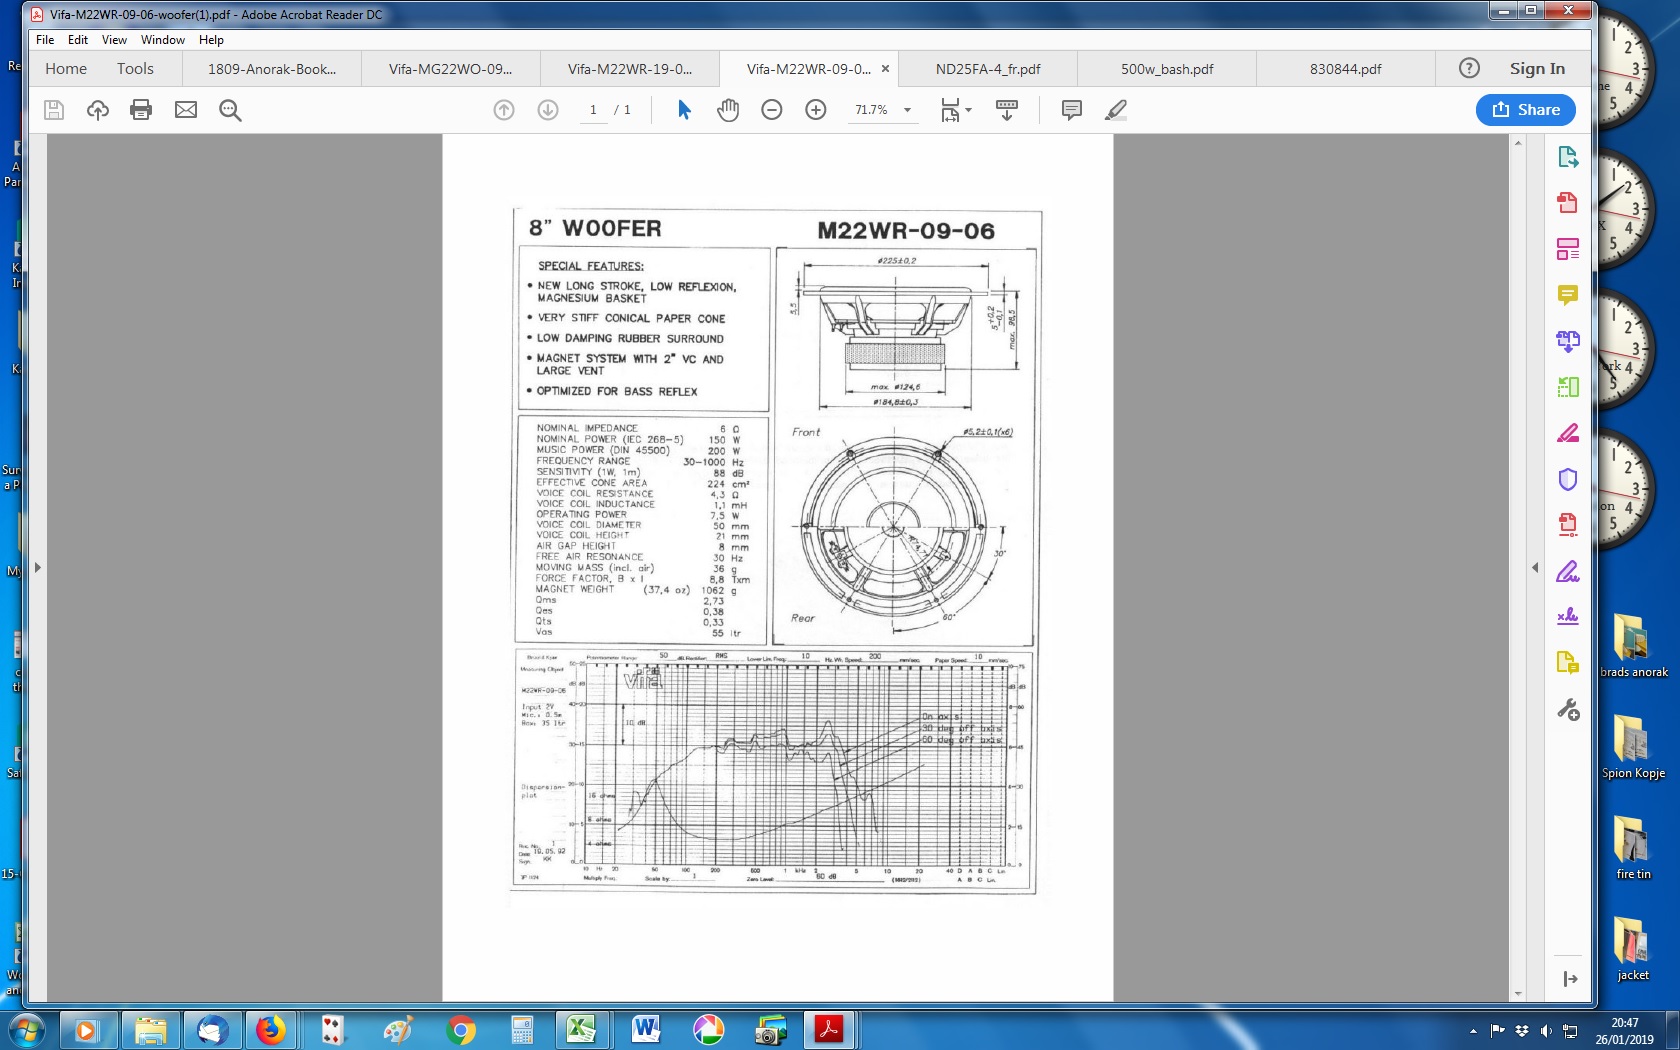The image size is (1680, 1050).
Task: Open Export PDF in the right panel
Action: click(x=1568, y=157)
